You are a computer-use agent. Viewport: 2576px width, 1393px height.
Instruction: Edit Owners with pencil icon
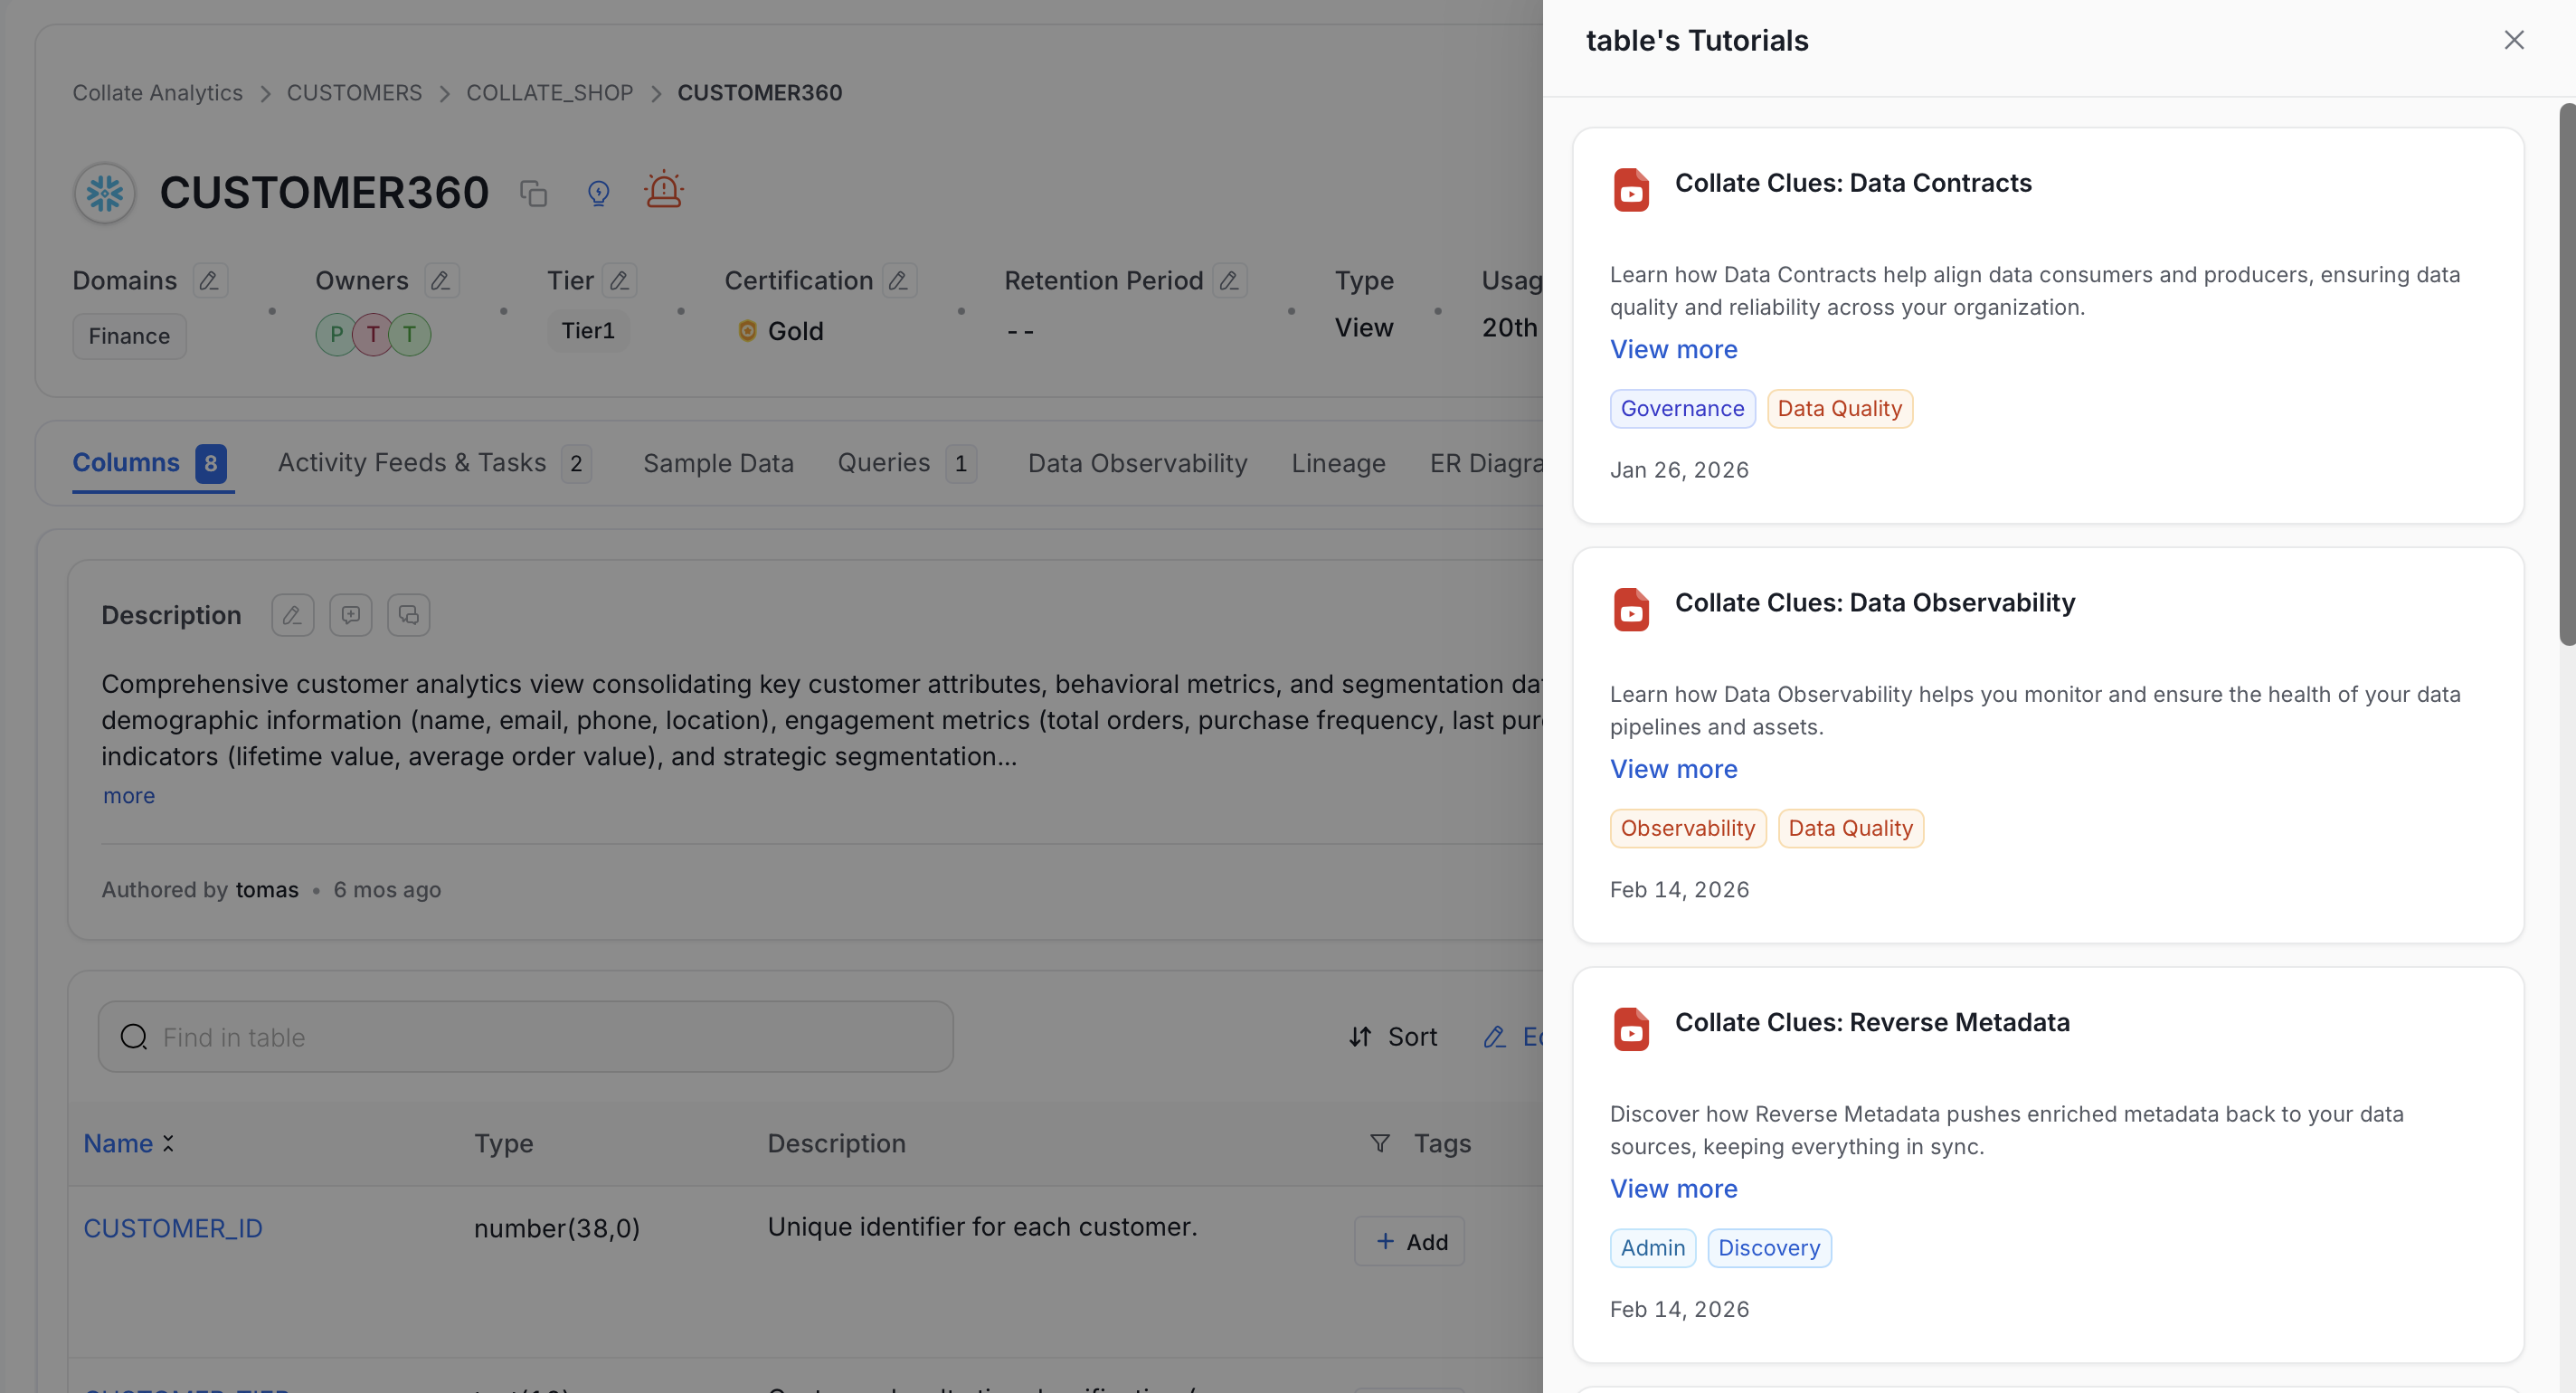point(441,281)
